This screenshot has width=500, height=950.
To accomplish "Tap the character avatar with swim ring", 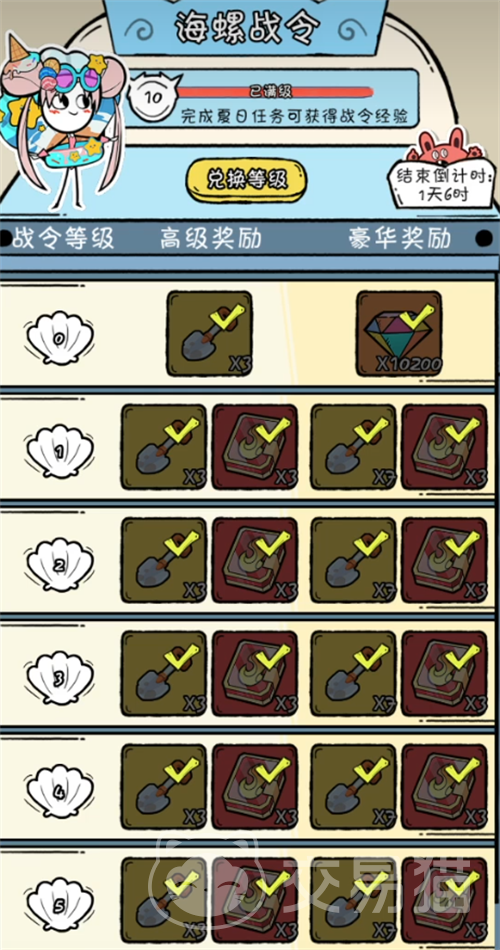I will tap(63, 121).
